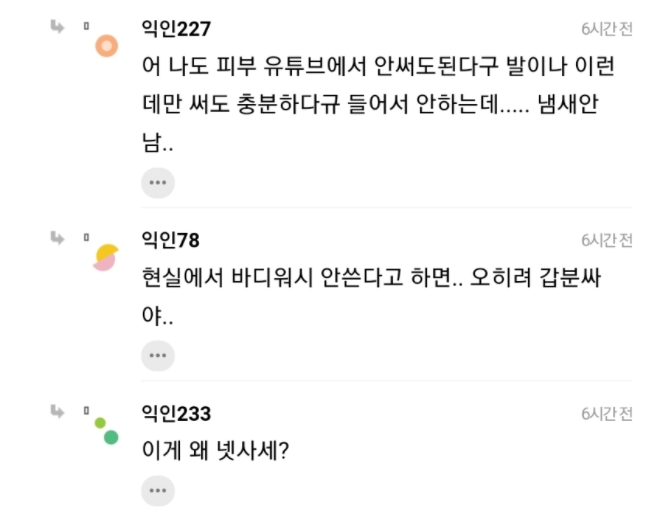Click the 6시간 전 timestamp on 익인227's comment

[607, 29]
